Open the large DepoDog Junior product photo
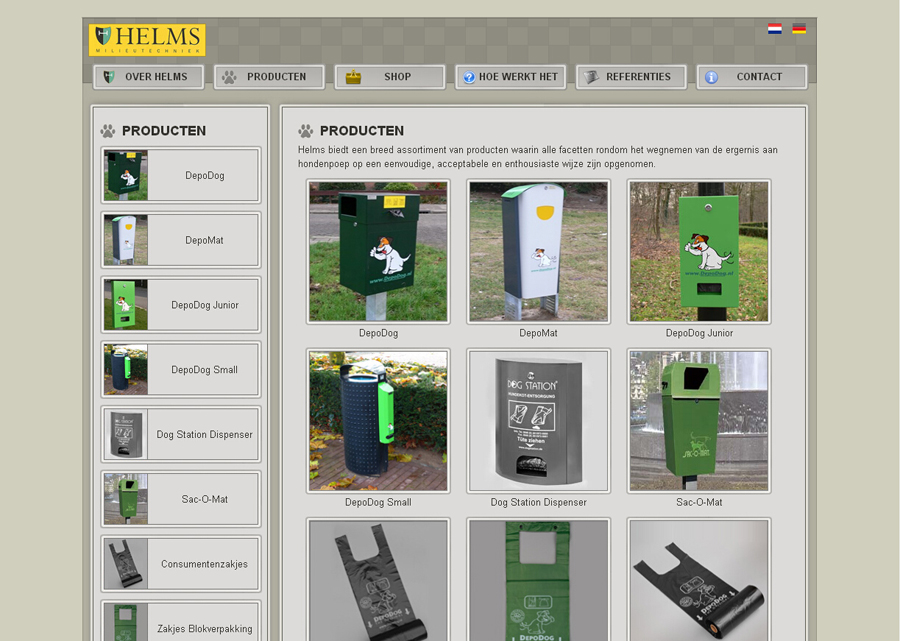This screenshot has height=641, width=900. point(699,251)
